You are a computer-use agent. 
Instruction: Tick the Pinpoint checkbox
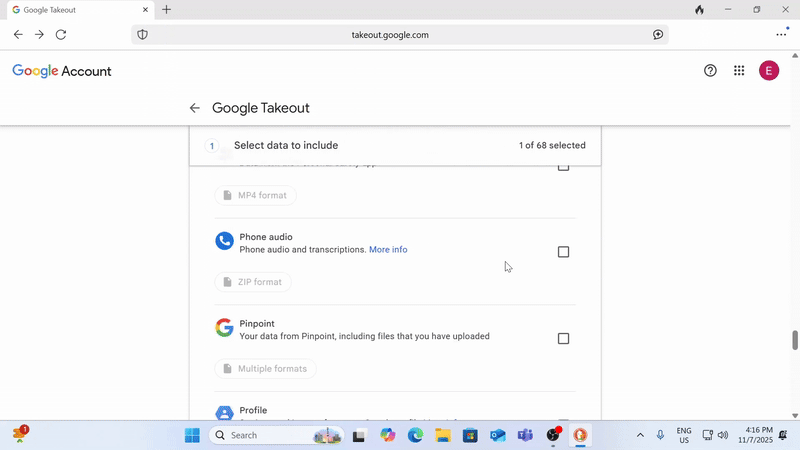point(563,339)
